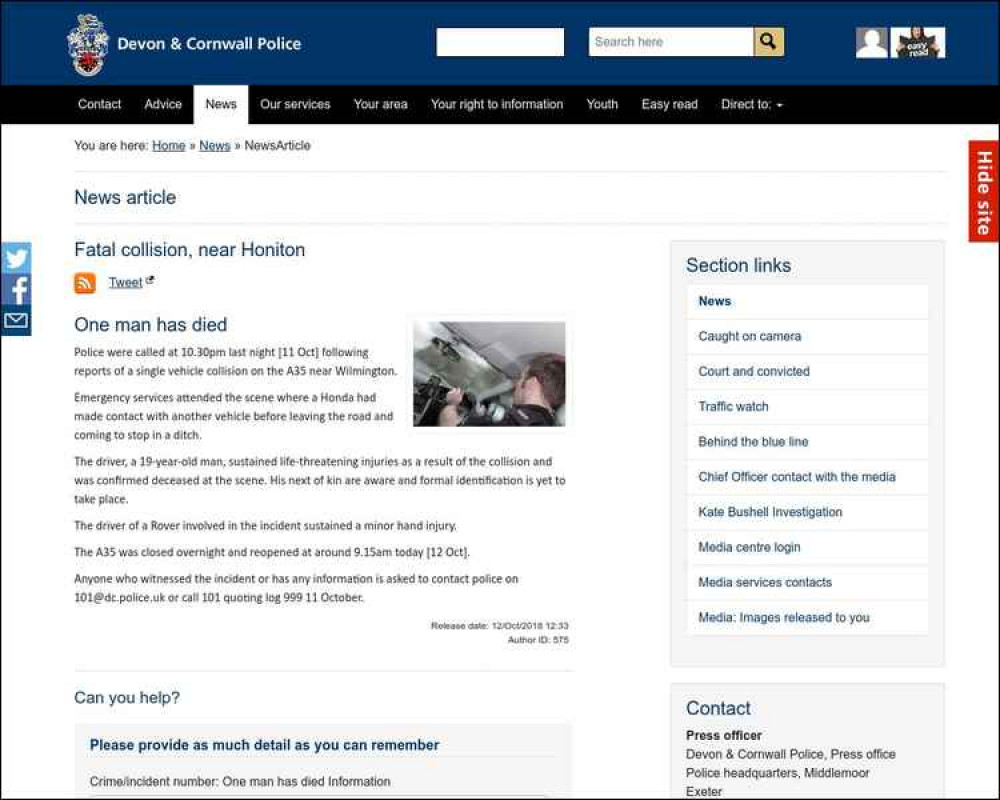The image size is (1000, 800).
Task: Follow the News breadcrumb link
Action: (214, 145)
